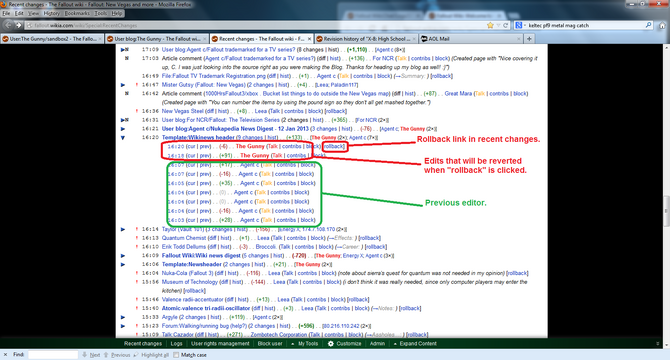The image size is (670, 360).
Task: Click the search magnifier icon in search box
Action: click(x=648, y=25)
